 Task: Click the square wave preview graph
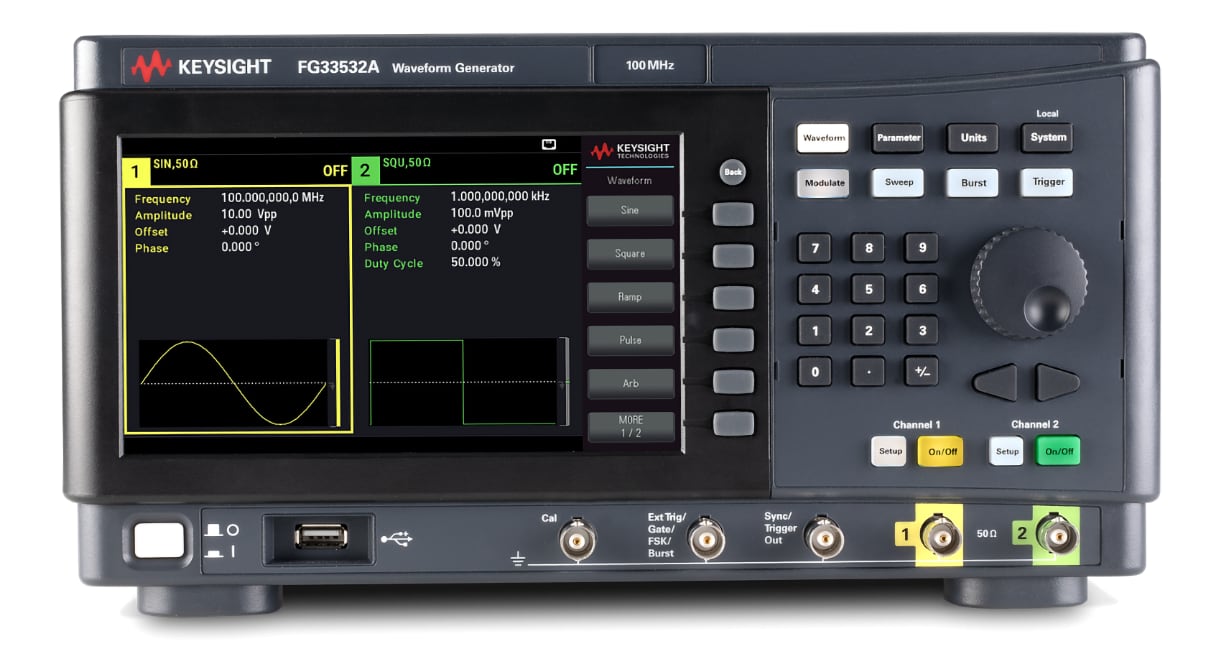463,382
